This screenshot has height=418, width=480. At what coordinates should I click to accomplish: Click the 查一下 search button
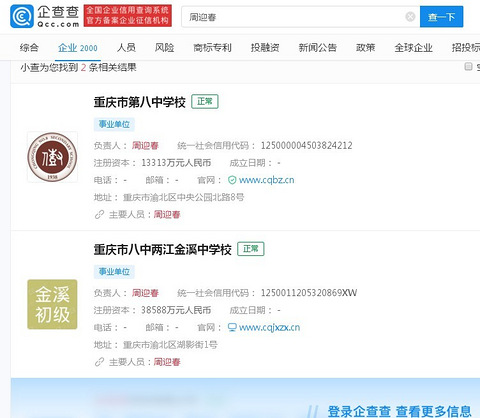click(x=441, y=16)
